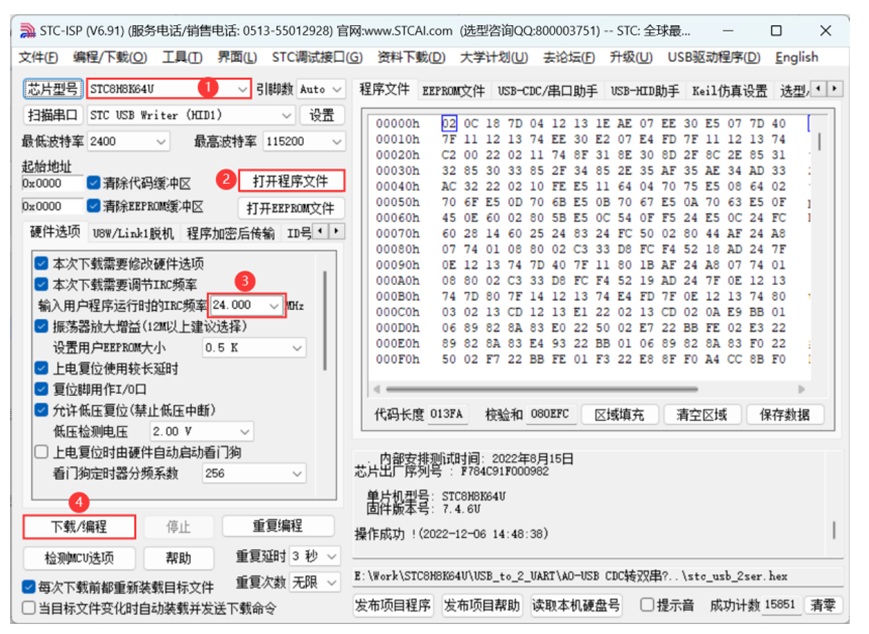Click 清空区域 button
This screenshot has height=634, width=869.
point(702,415)
